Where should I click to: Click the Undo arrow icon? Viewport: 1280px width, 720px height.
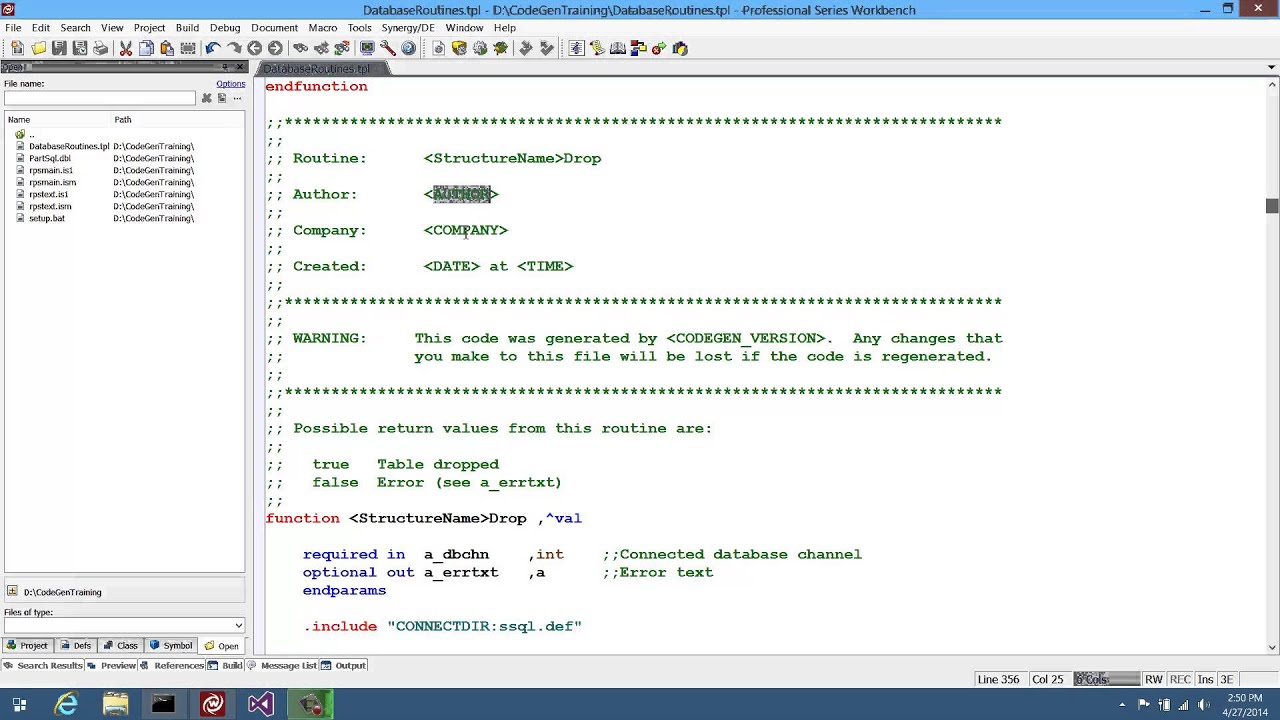213,48
